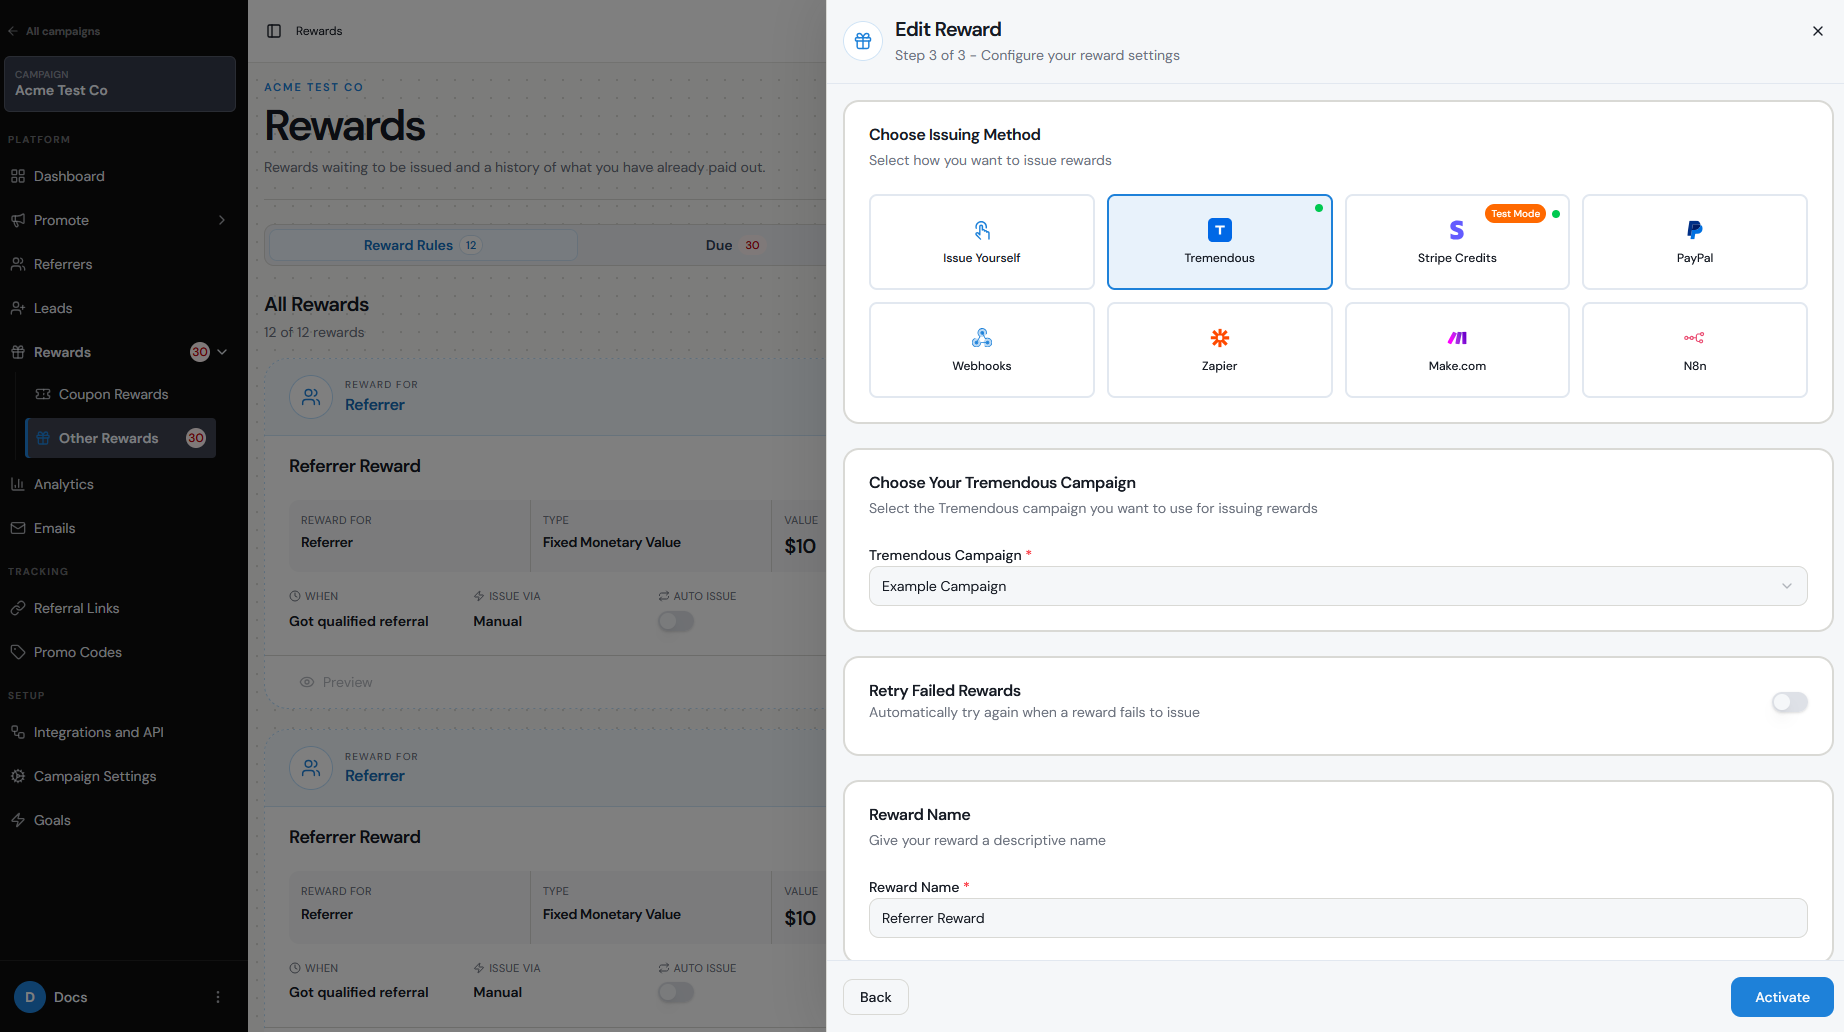Select the Issue Yourself issuing method
1844x1032 pixels.
(x=981, y=242)
